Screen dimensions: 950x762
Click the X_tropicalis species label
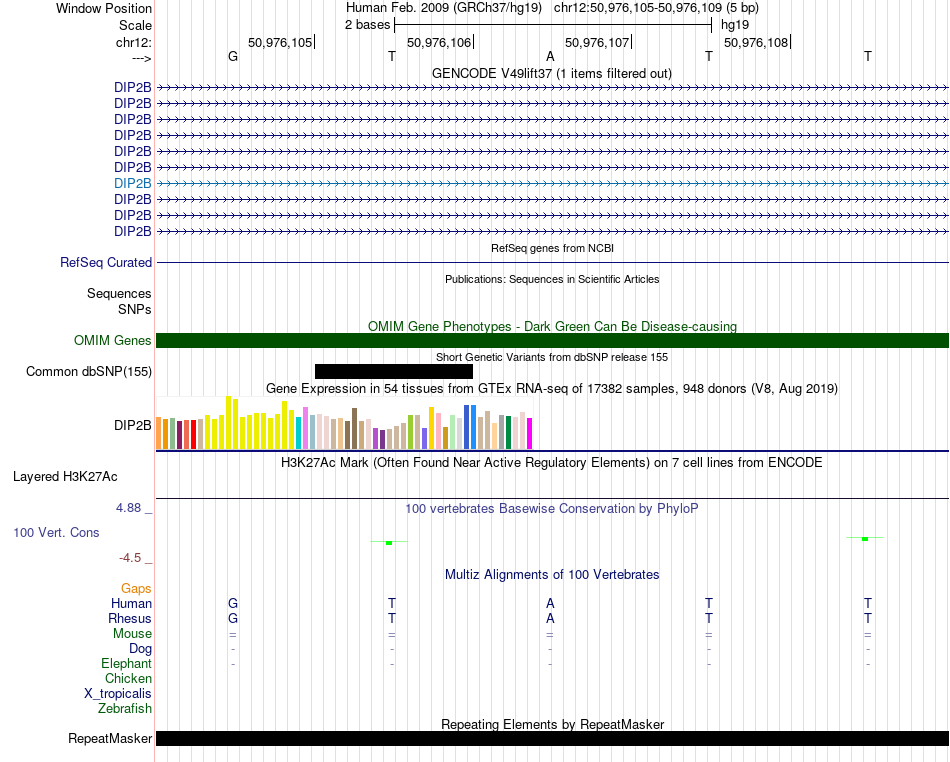tap(118, 694)
